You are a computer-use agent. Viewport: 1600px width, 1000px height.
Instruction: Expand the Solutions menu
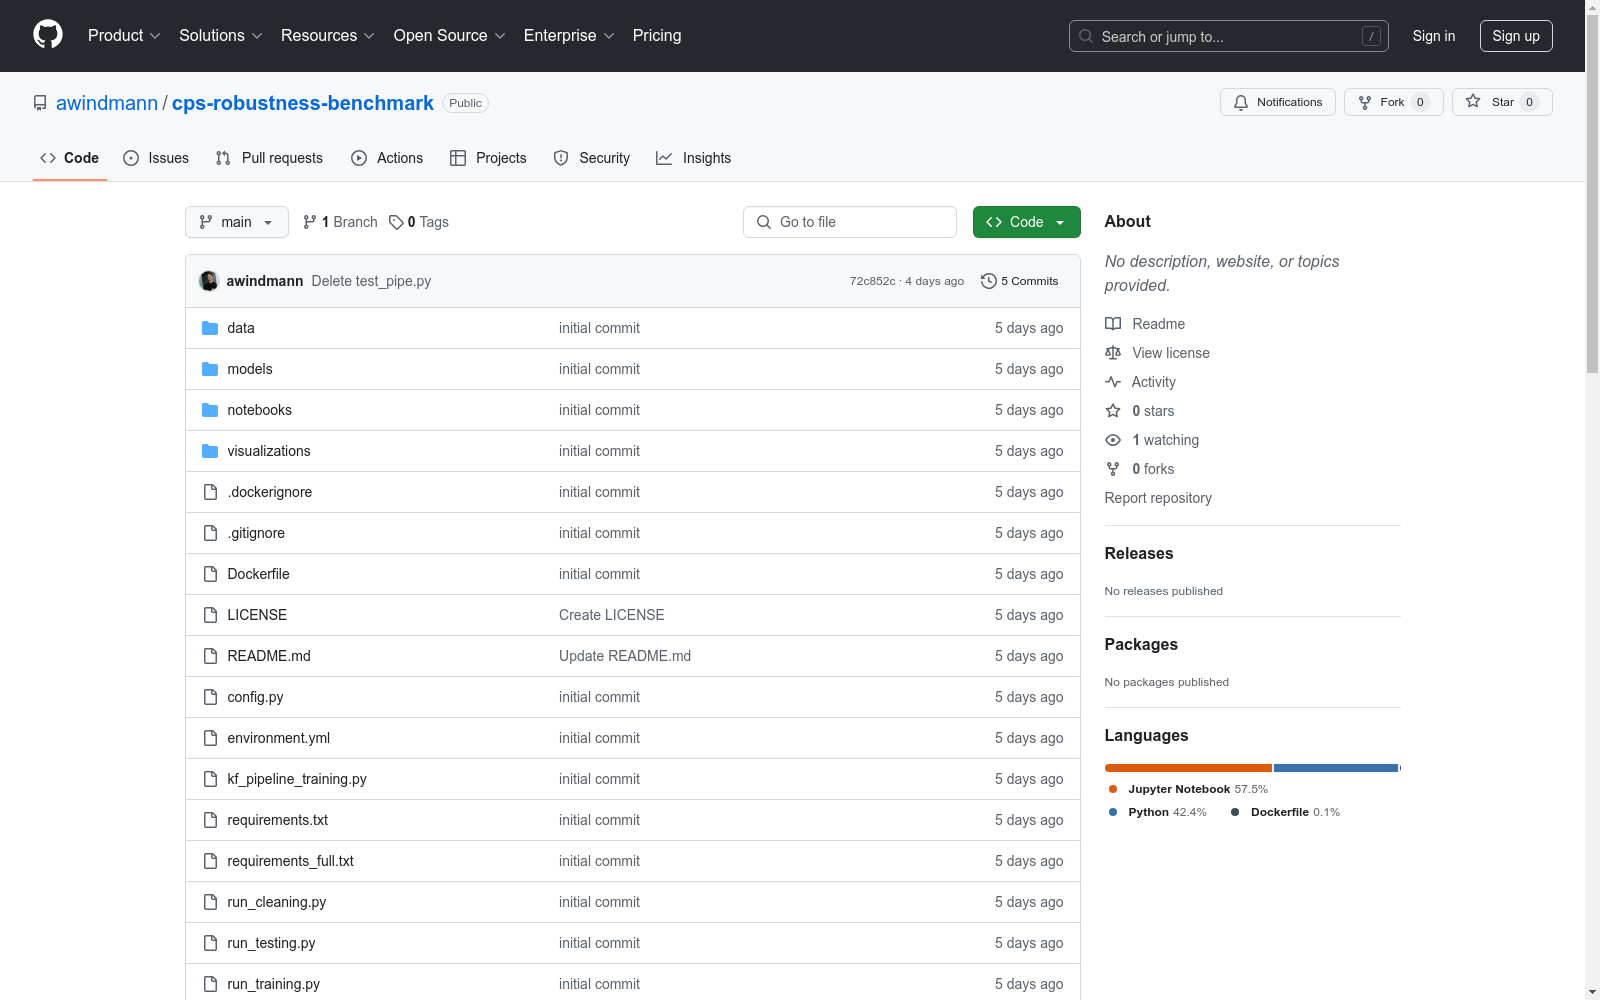point(221,35)
